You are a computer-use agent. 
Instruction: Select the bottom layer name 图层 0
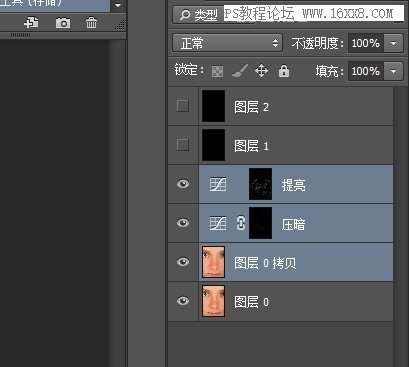(252, 302)
